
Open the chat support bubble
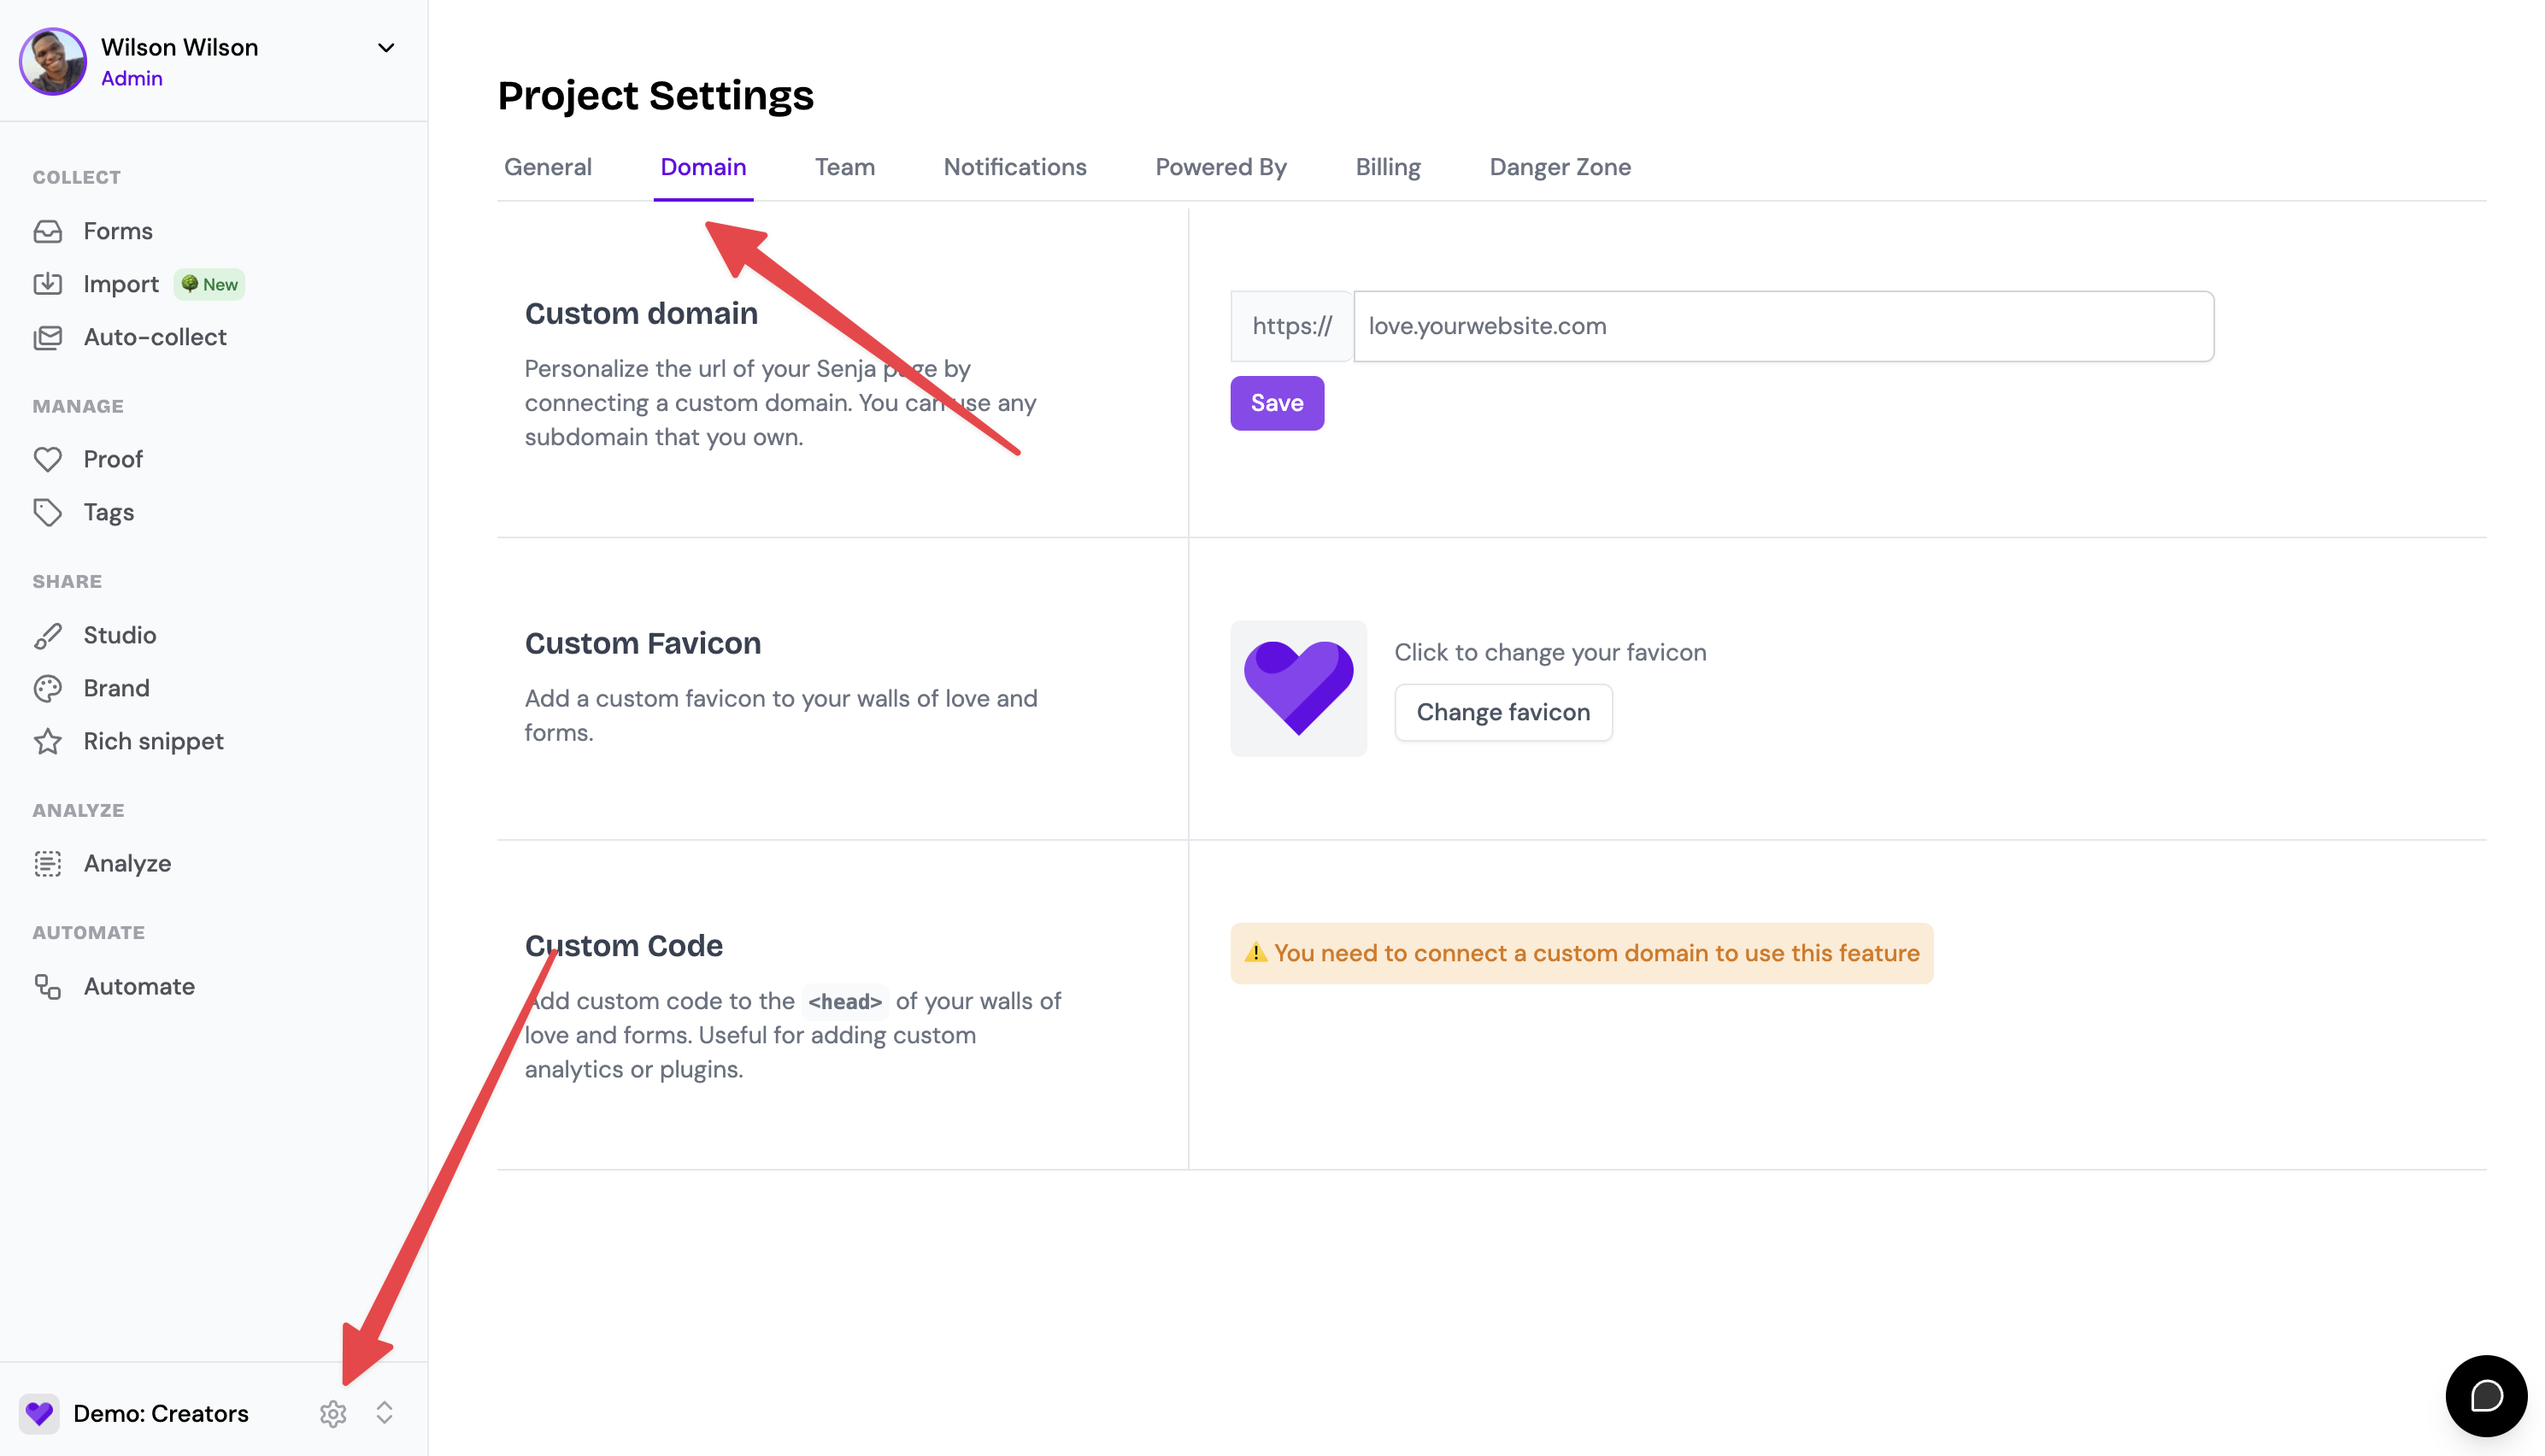(x=2486, y=1395)
